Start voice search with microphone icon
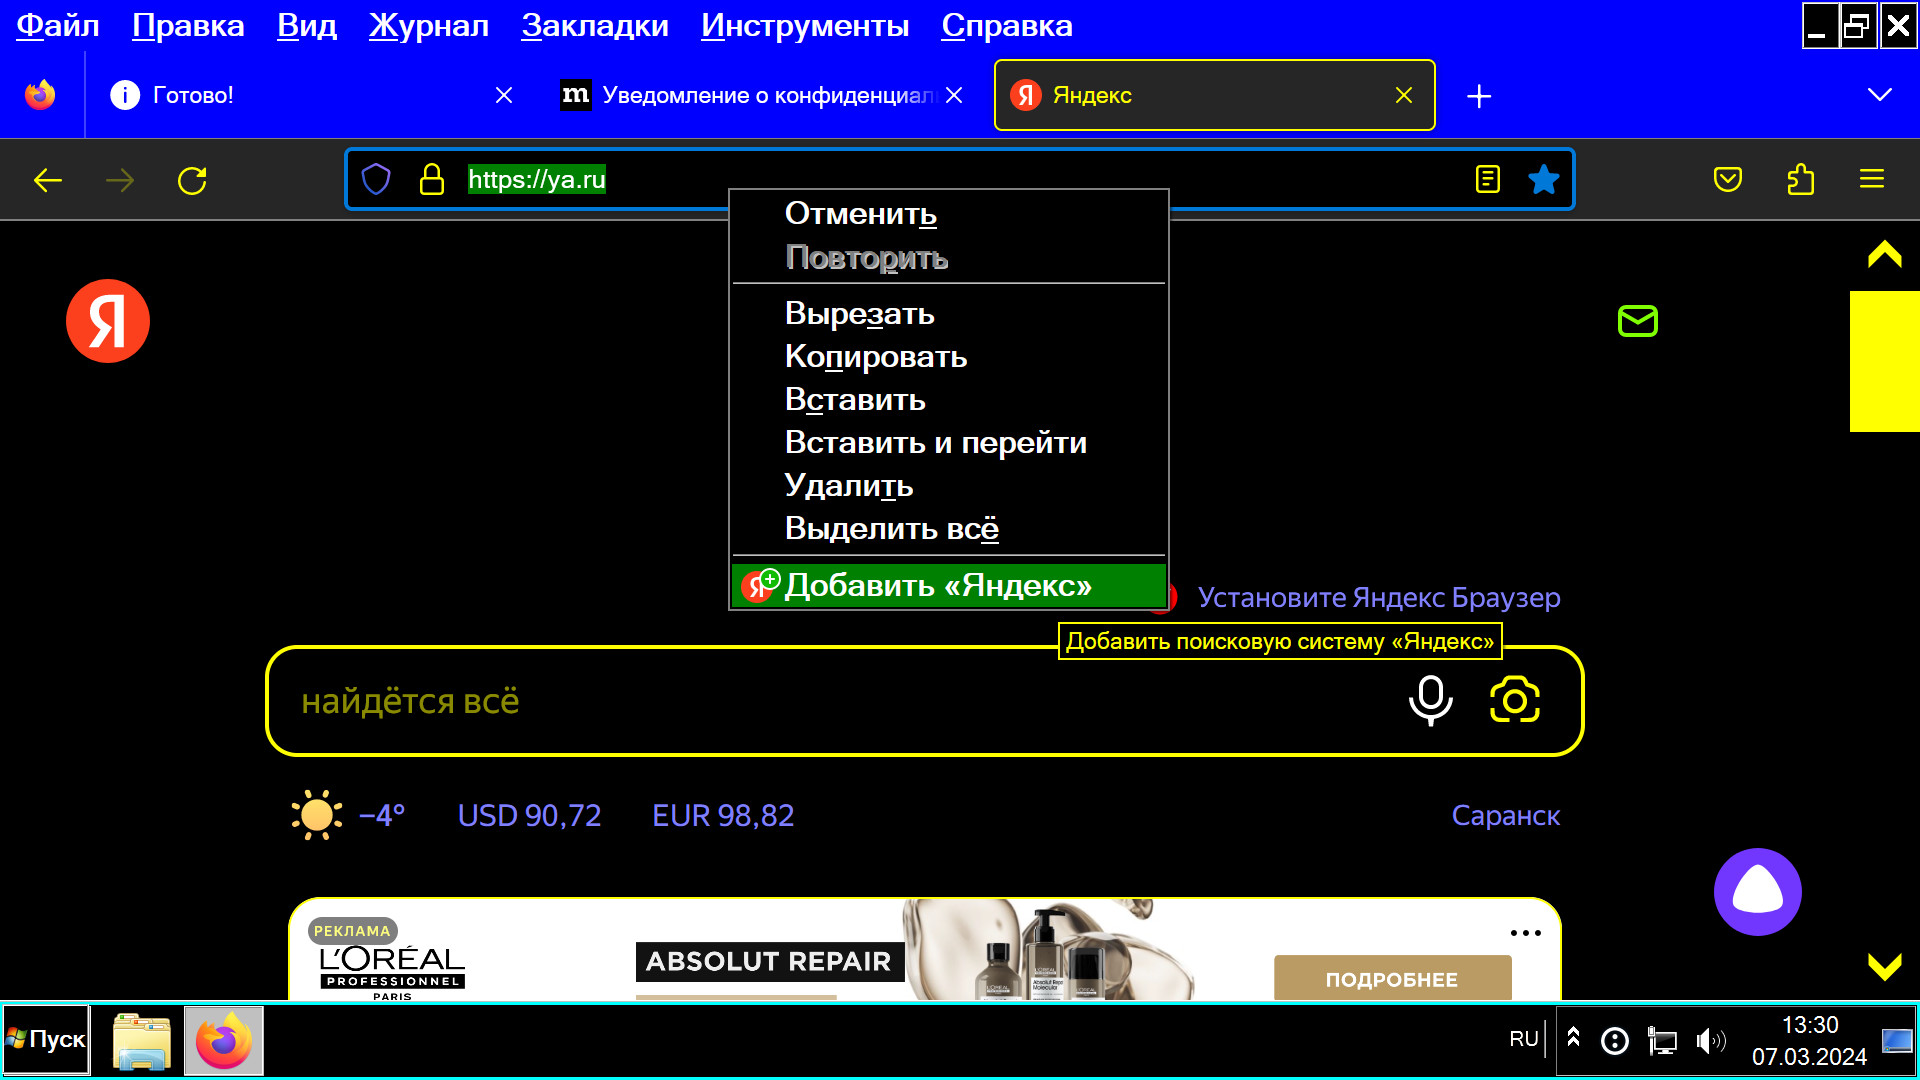Screen dimensions: 1920x1080 [x=1430, y=700]
